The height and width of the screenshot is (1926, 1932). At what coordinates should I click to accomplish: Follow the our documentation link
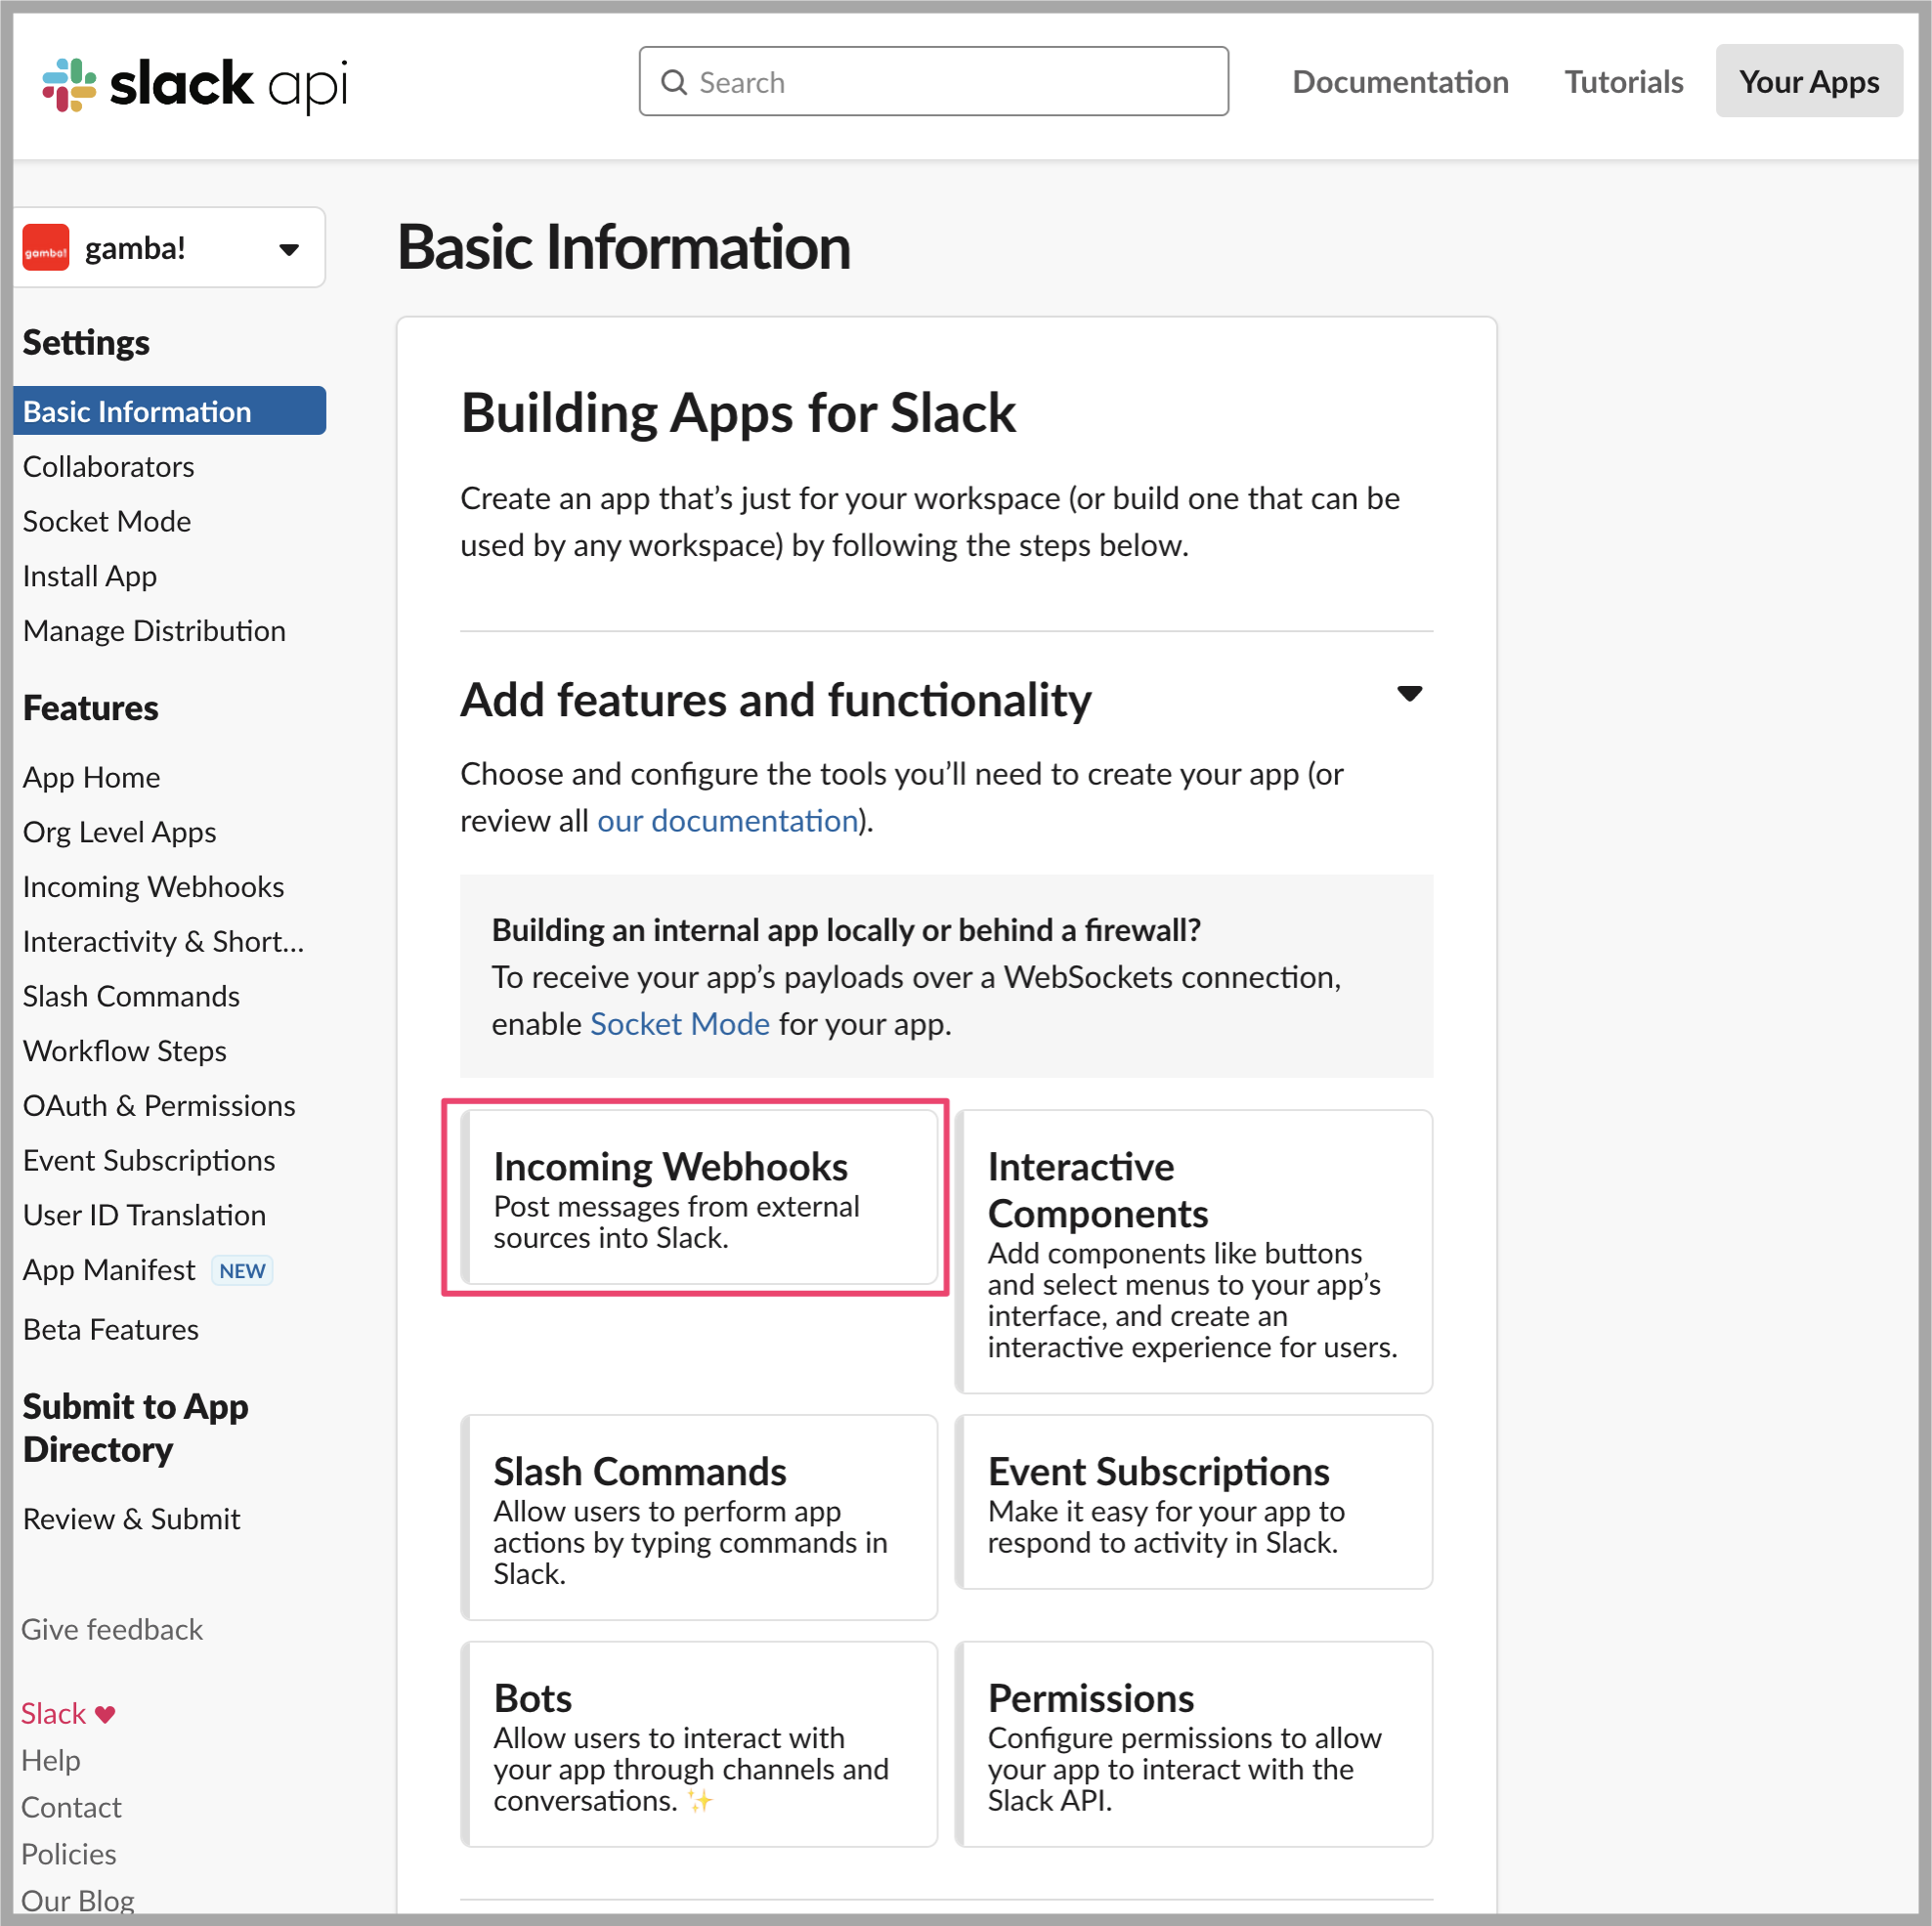tap(728, 821)
